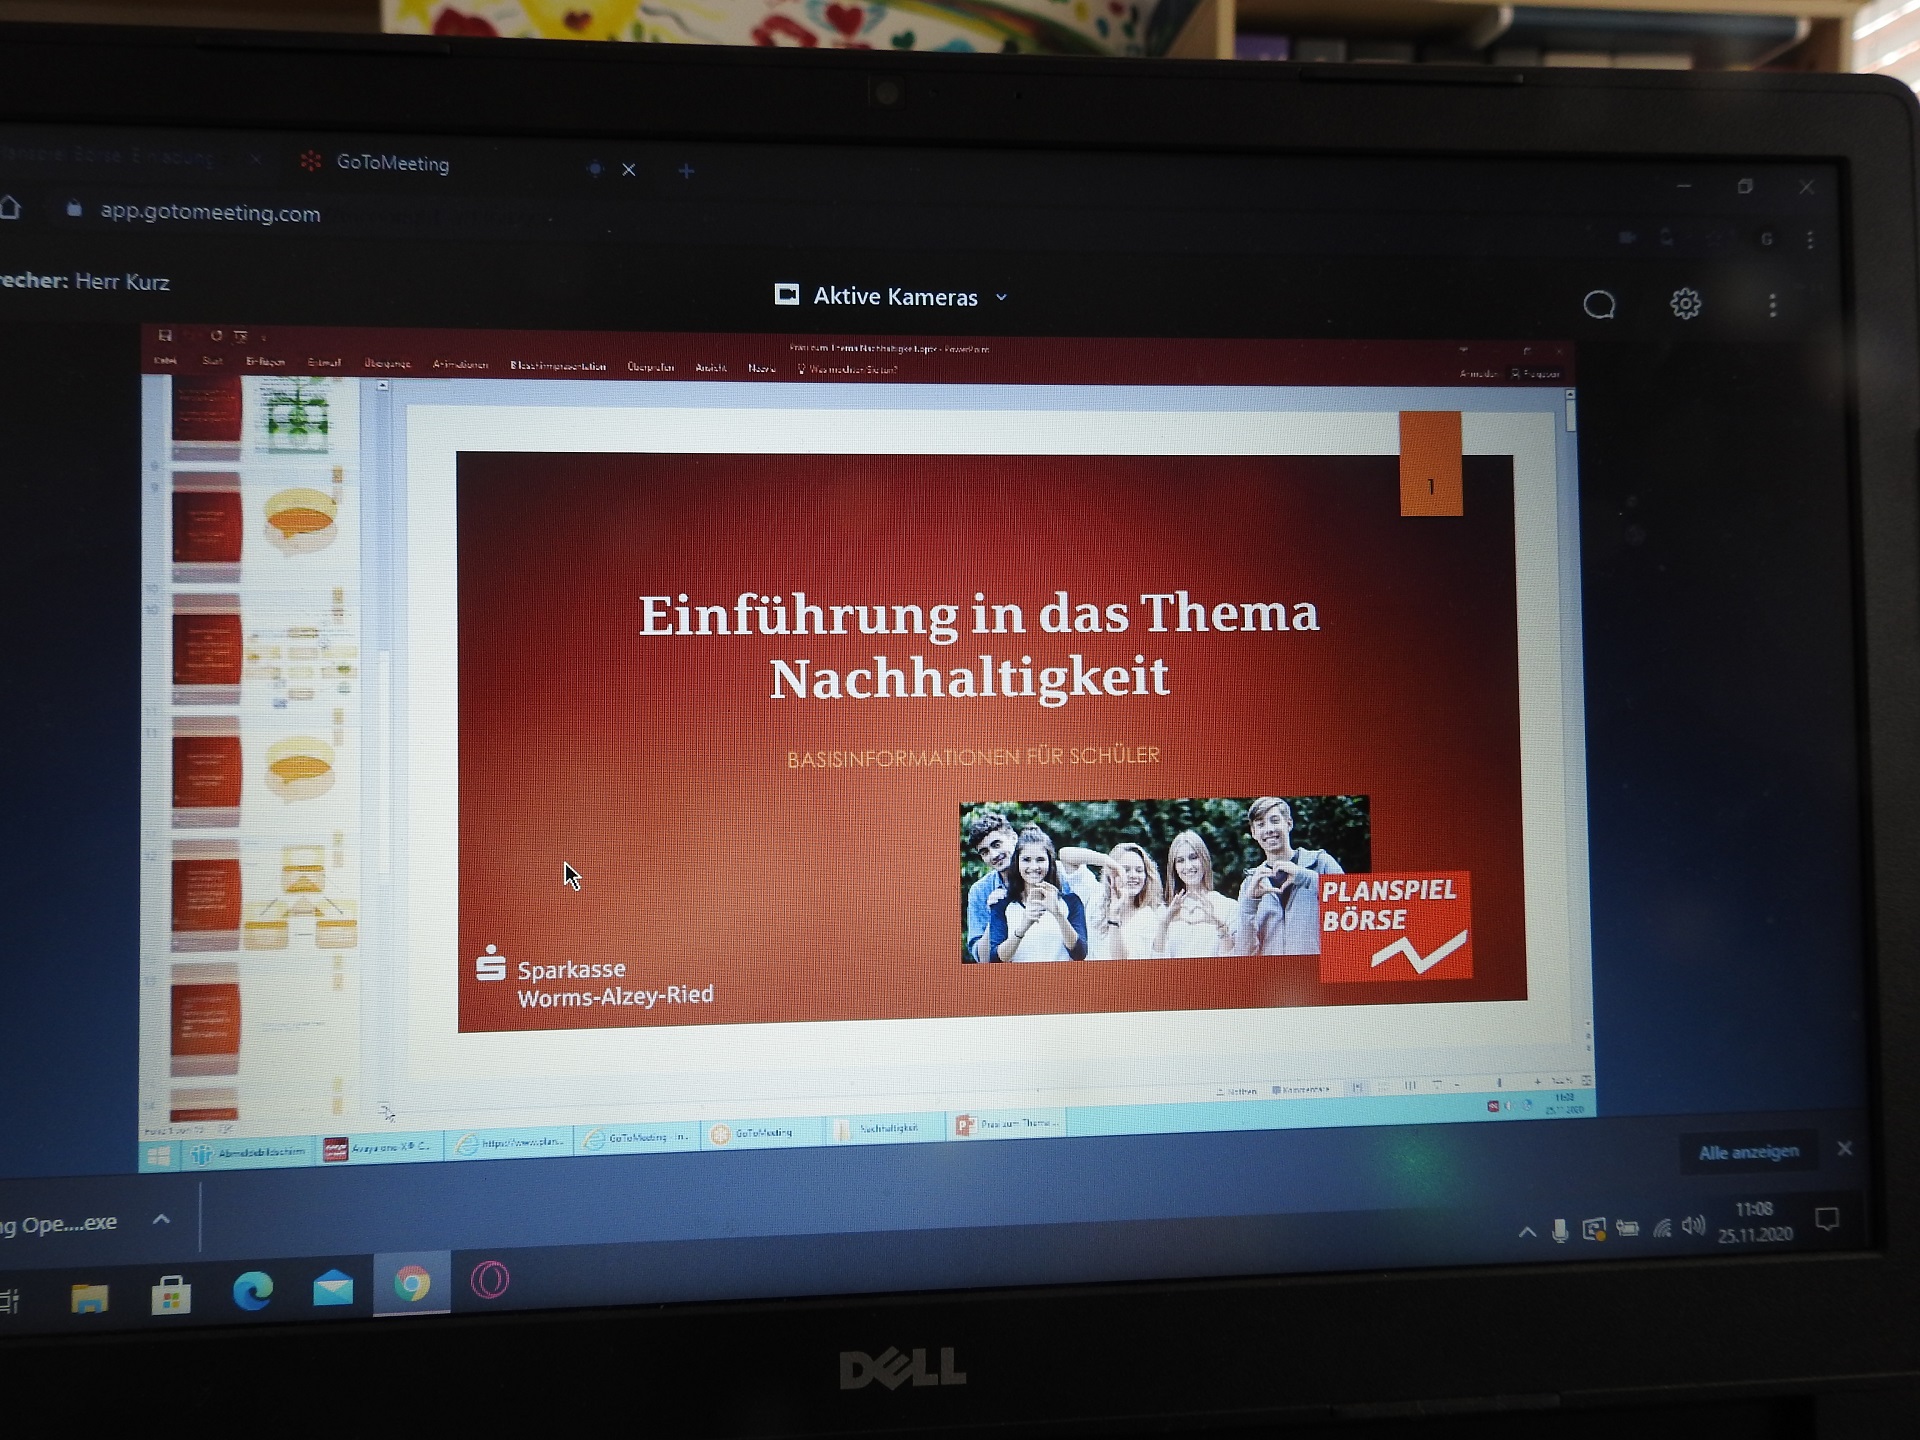The width and height of the screenshot is (1920, 1440).
Task: Click the slide panel scroll-up arrow
Action: (382, 385)
